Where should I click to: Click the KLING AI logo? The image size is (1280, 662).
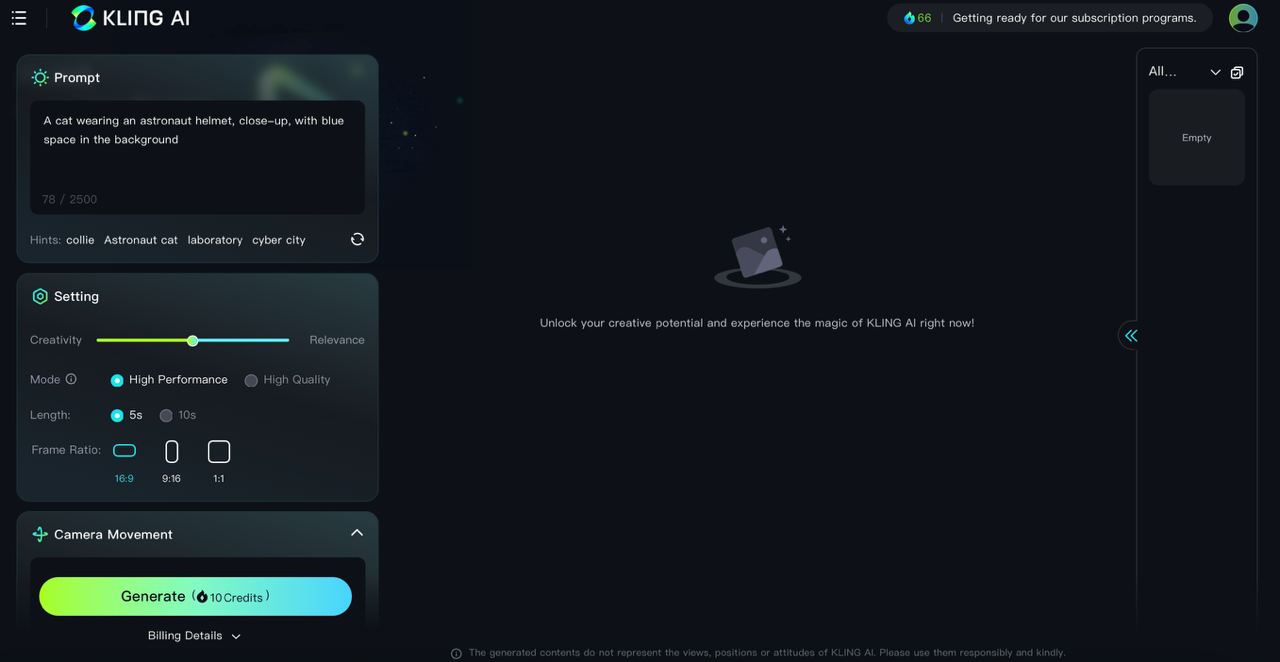130,18
